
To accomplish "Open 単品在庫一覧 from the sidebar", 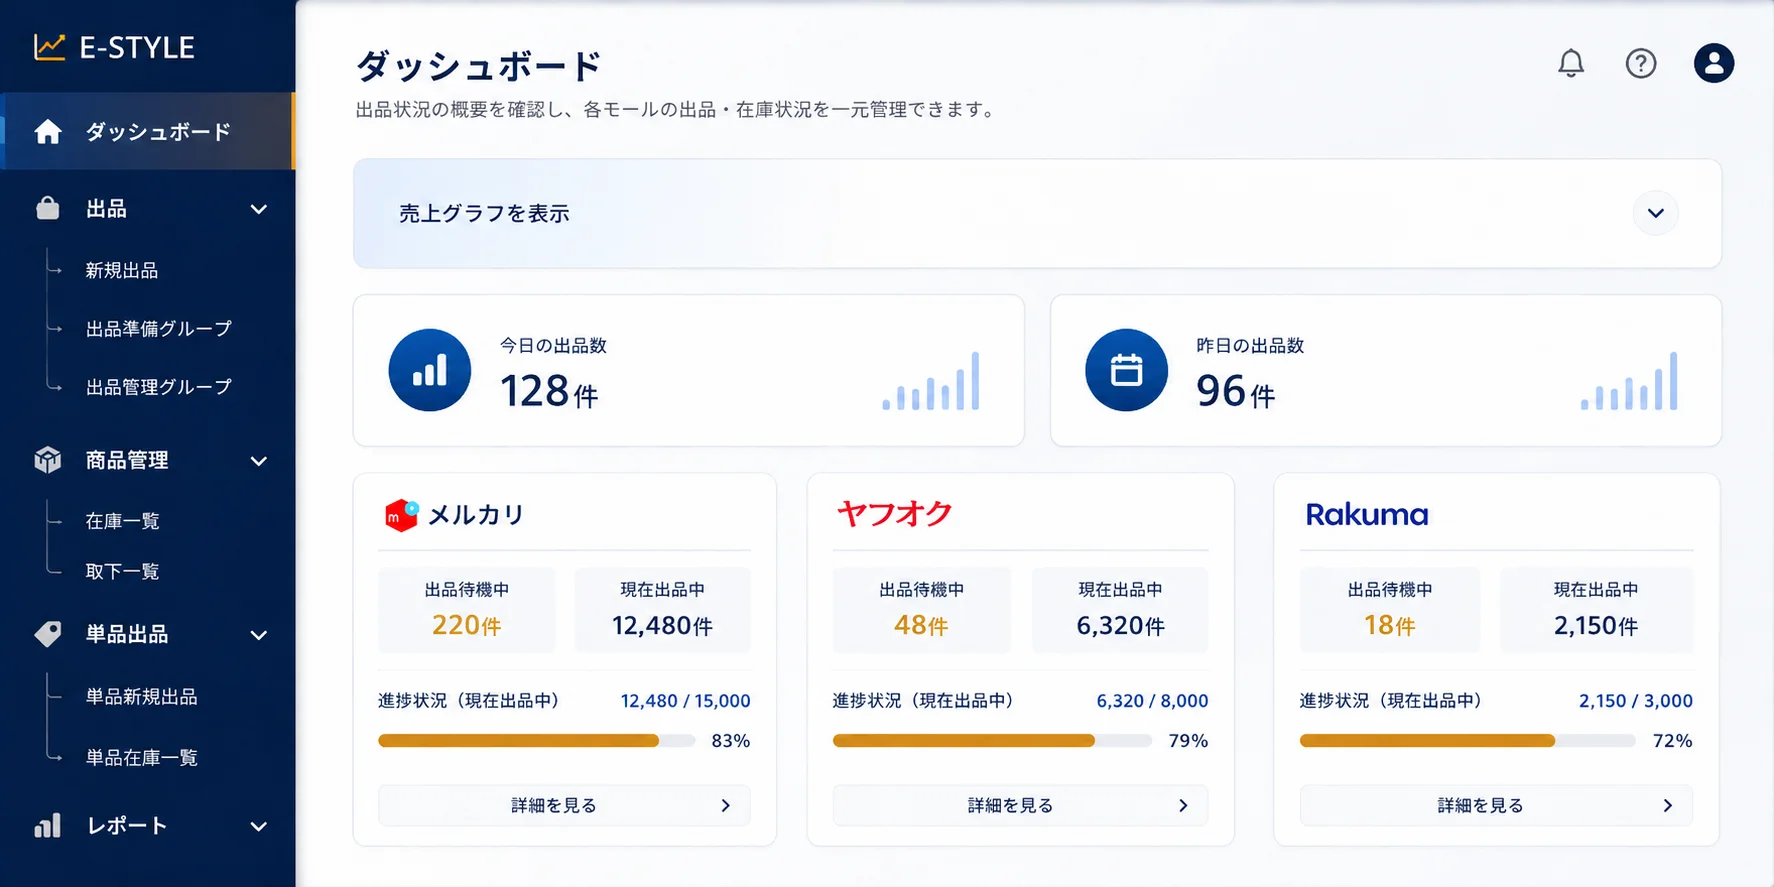I will tap(141, 757).
